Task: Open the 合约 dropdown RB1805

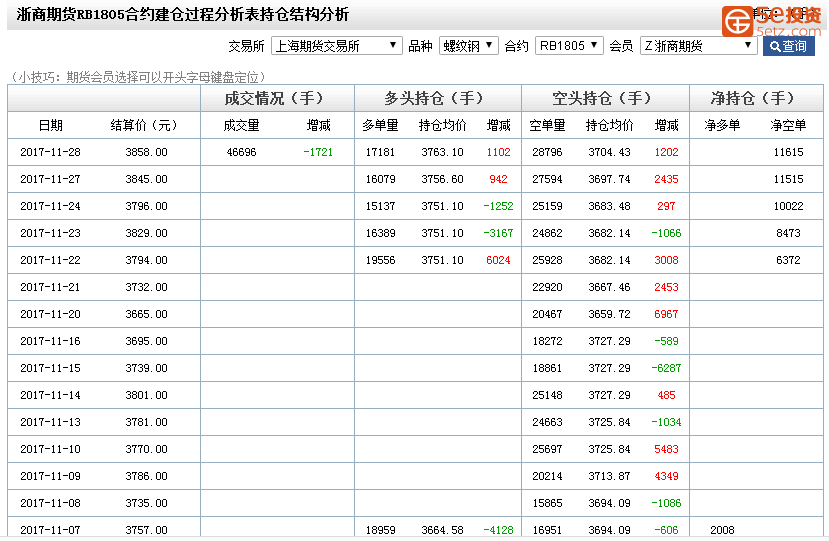Action: tap(569, 46)
